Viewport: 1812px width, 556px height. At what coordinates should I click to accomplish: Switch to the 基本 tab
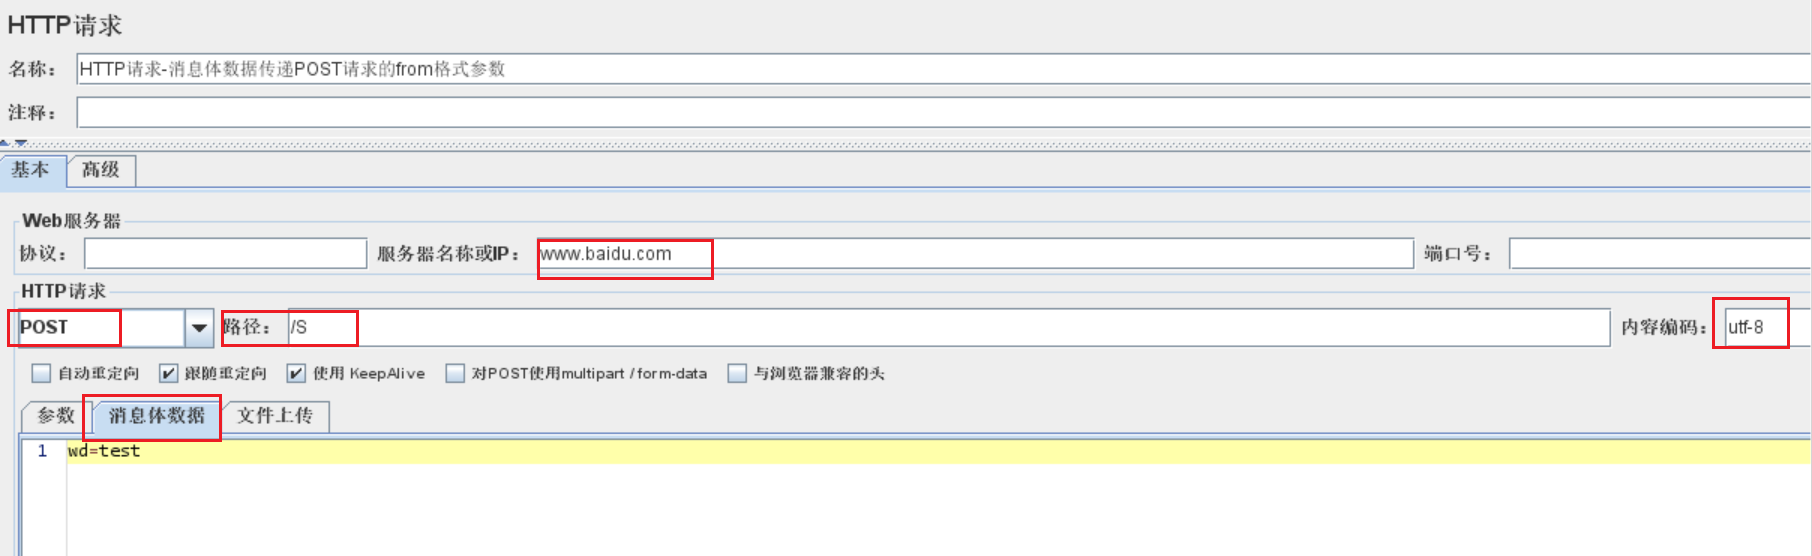32,170
